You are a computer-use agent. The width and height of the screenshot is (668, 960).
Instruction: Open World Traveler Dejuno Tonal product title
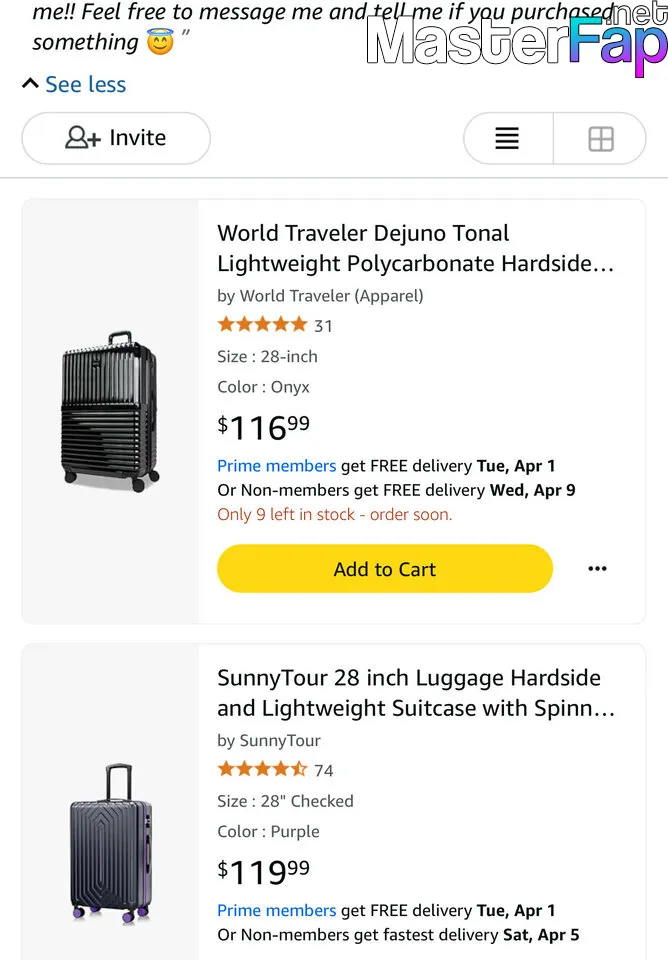pyautogui.click(x=415, y=248)
